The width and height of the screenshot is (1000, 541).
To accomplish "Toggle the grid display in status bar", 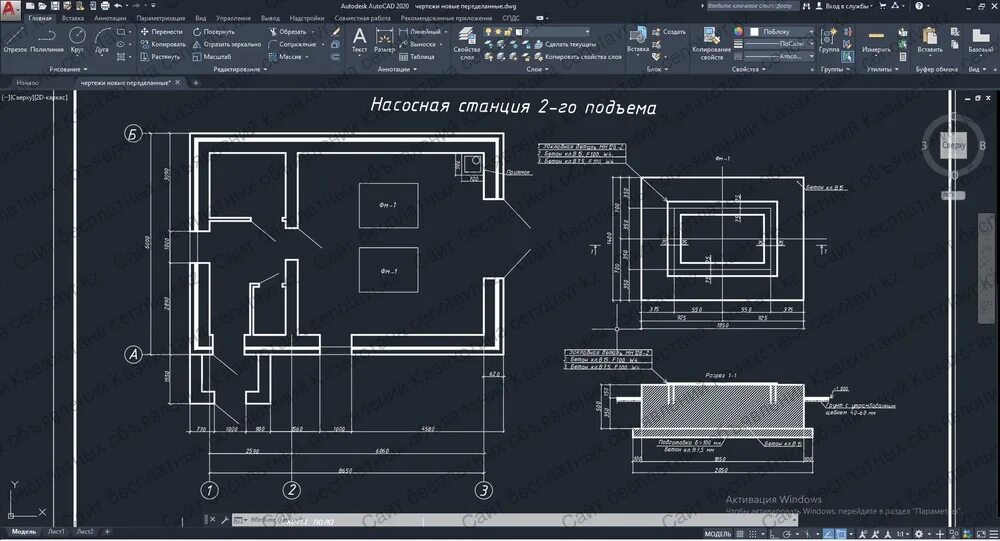I will (x=740, y=534).
